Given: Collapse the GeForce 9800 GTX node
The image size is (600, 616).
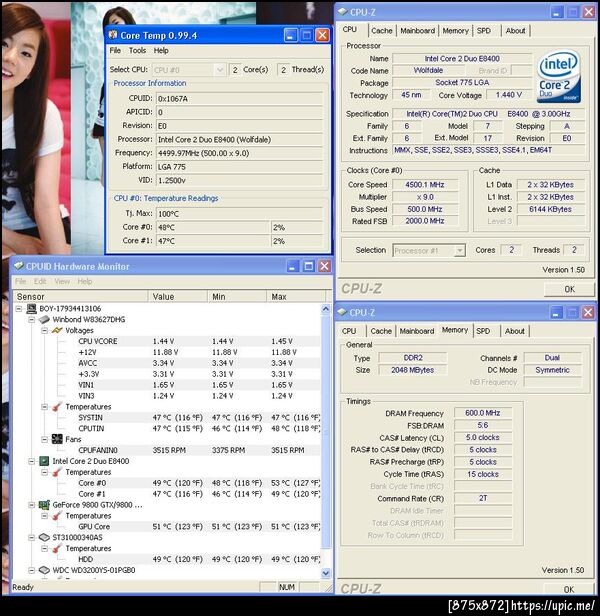Looking at the screenshot, I should click(x=32, y=505).
